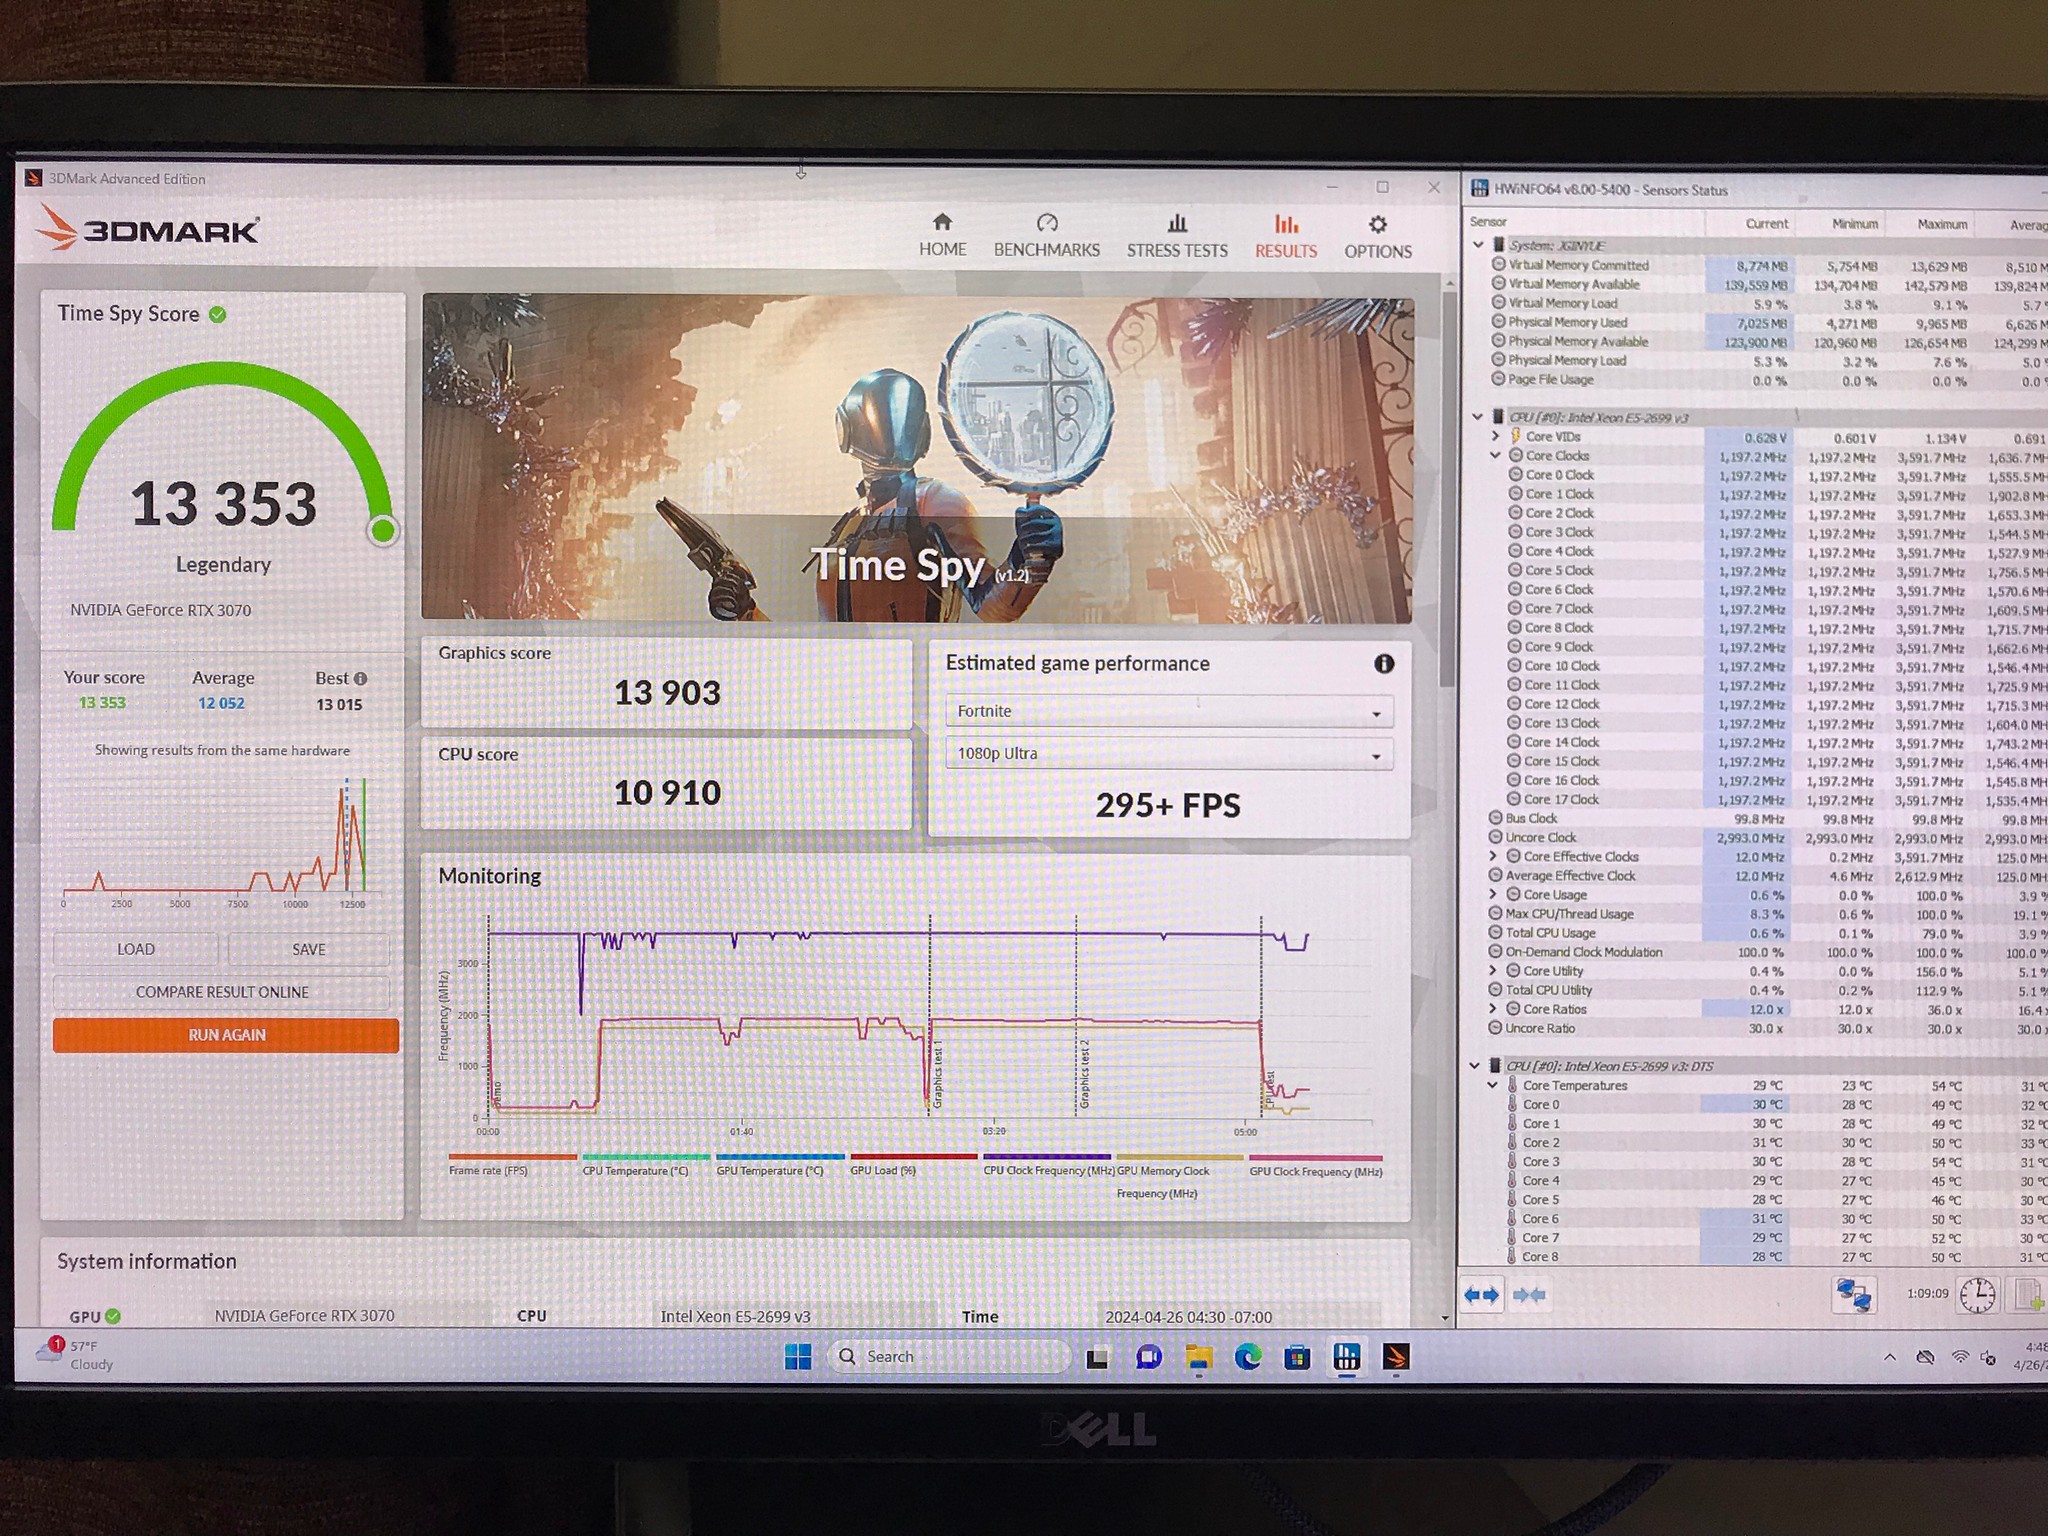The height and width of the screenshot is (1536, 2048).
Task: Toggle GPU Load (%) legend line
Action: tap(913, 1165)
